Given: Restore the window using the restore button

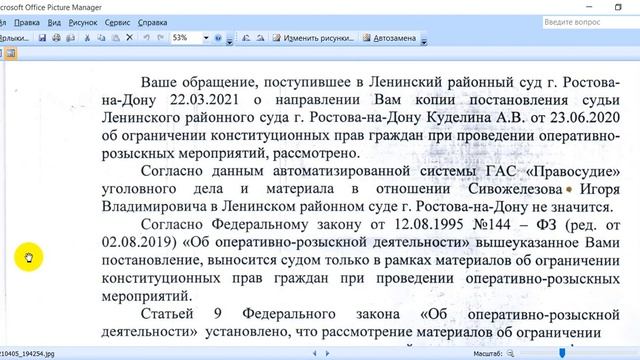Looking at the screenshot, I should tap(618, 7).
